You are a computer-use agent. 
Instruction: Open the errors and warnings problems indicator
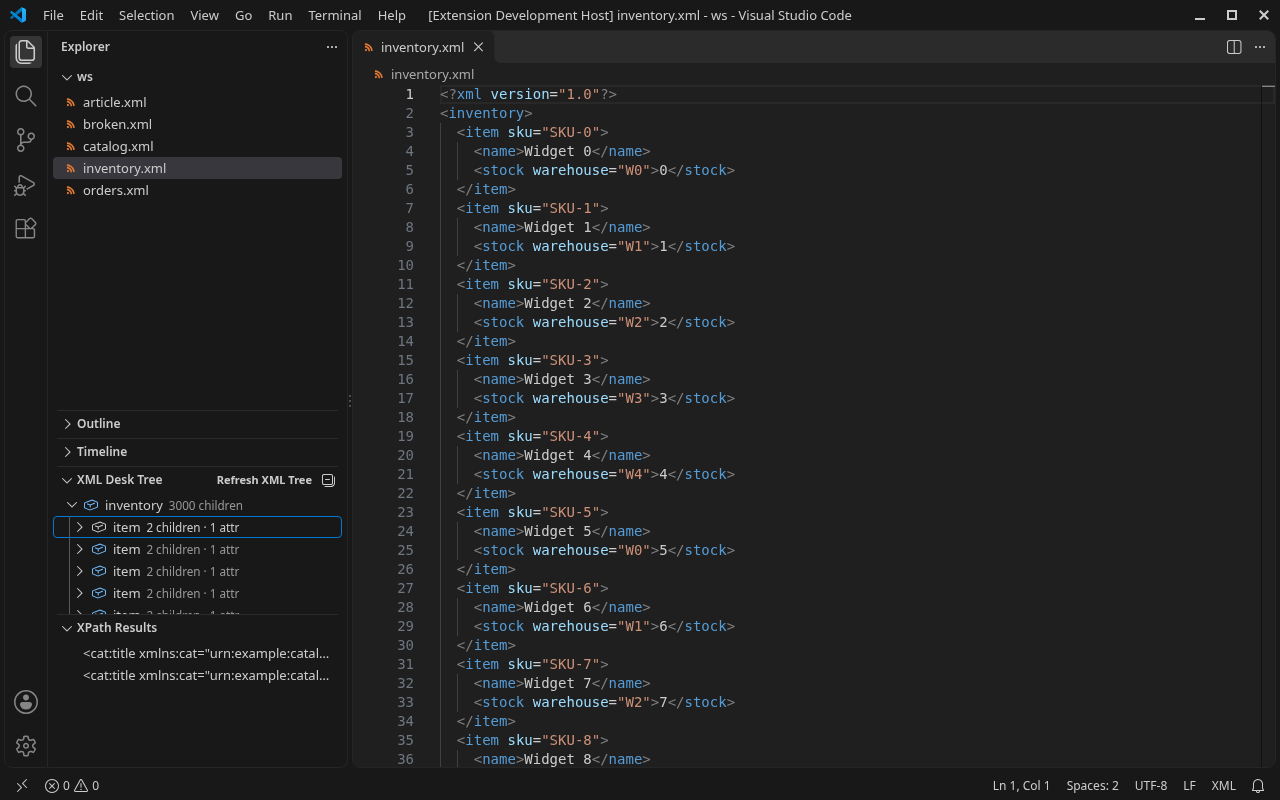pos(72,786)
